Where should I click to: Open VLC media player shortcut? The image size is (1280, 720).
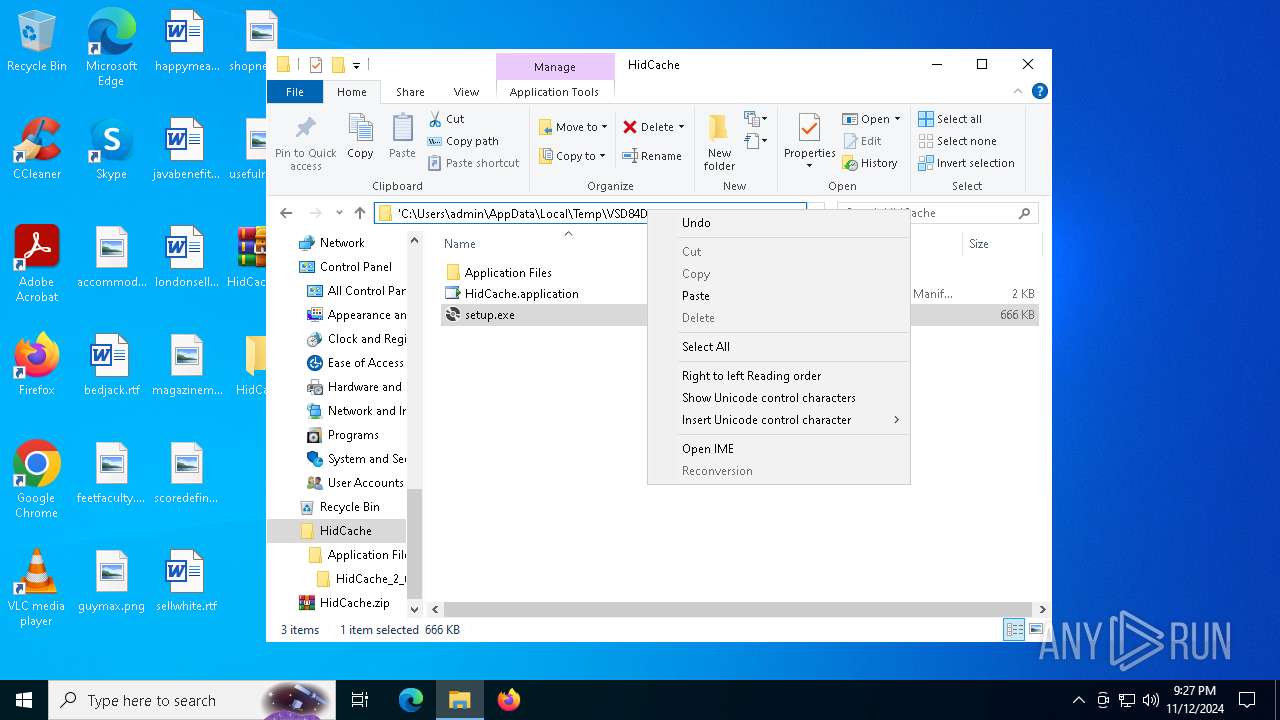point(37,588)
